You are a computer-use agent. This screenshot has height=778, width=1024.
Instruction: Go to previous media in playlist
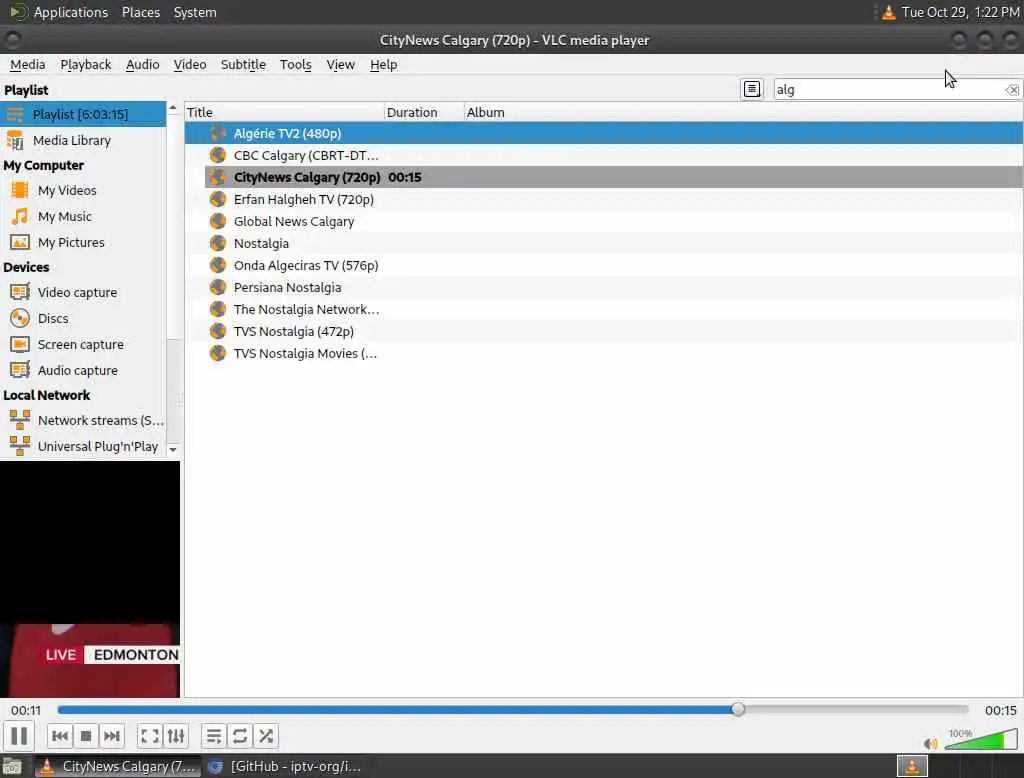point(59,736)
